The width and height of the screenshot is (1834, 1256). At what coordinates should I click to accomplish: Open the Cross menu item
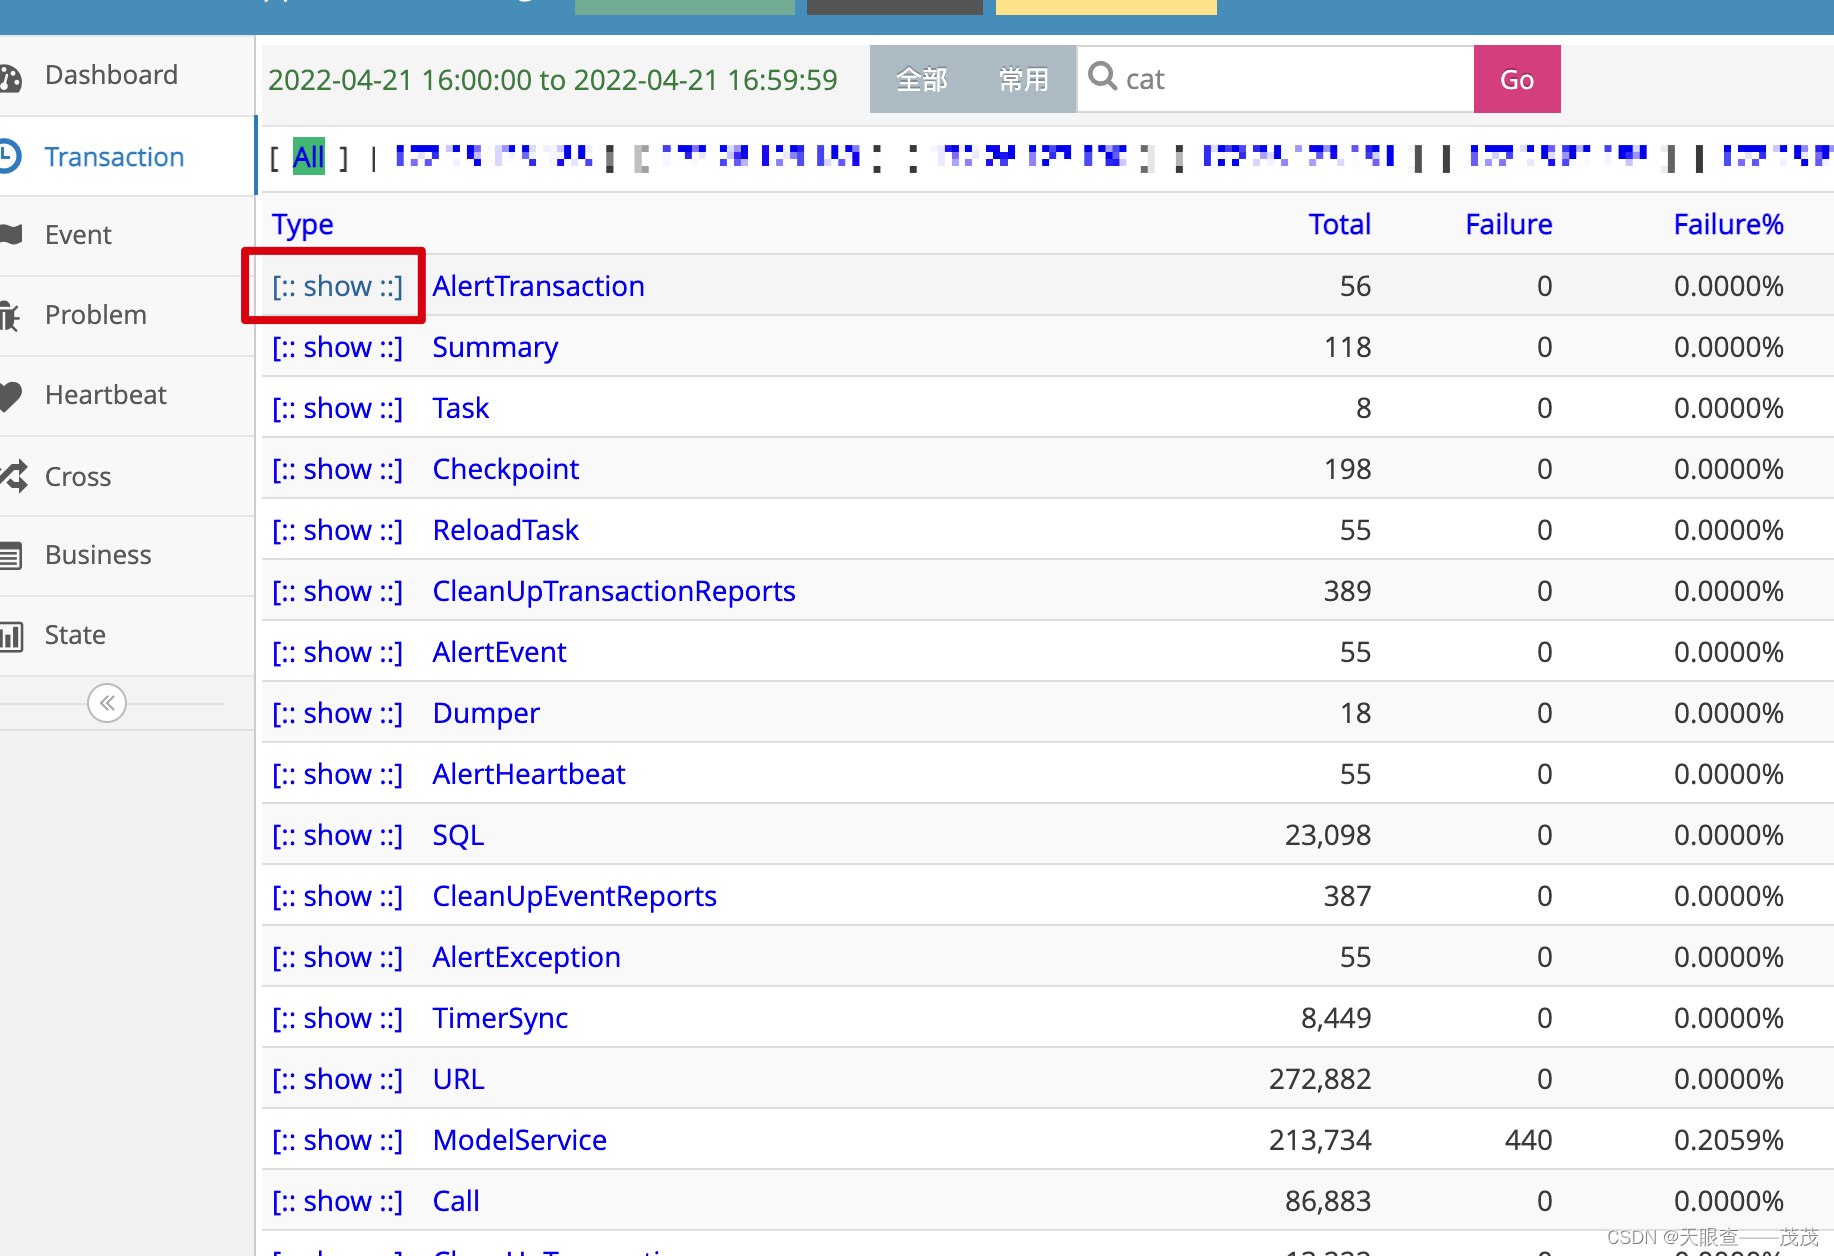click(x=78, y=477)
